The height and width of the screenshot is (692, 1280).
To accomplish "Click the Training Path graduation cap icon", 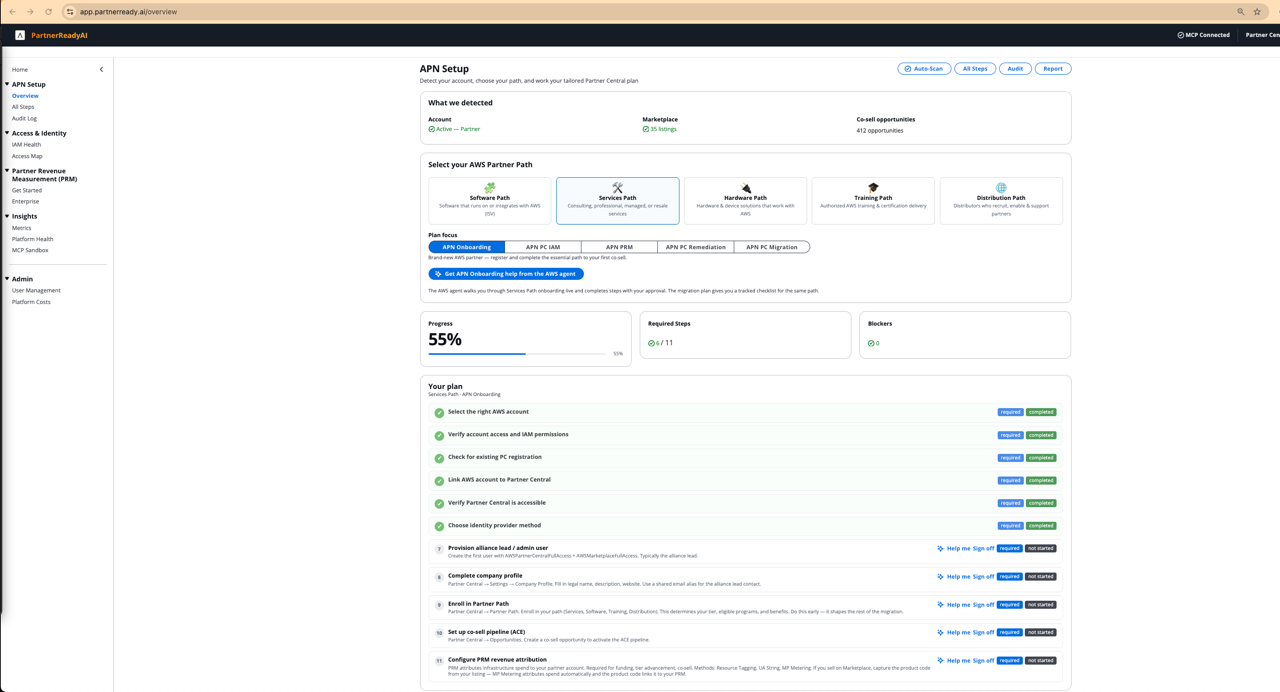I will click(x=873, y=188).
